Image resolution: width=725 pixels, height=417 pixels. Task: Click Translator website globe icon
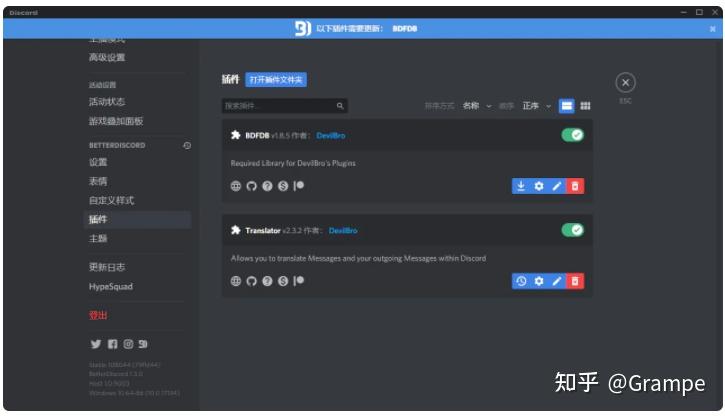tap(236, 281)
